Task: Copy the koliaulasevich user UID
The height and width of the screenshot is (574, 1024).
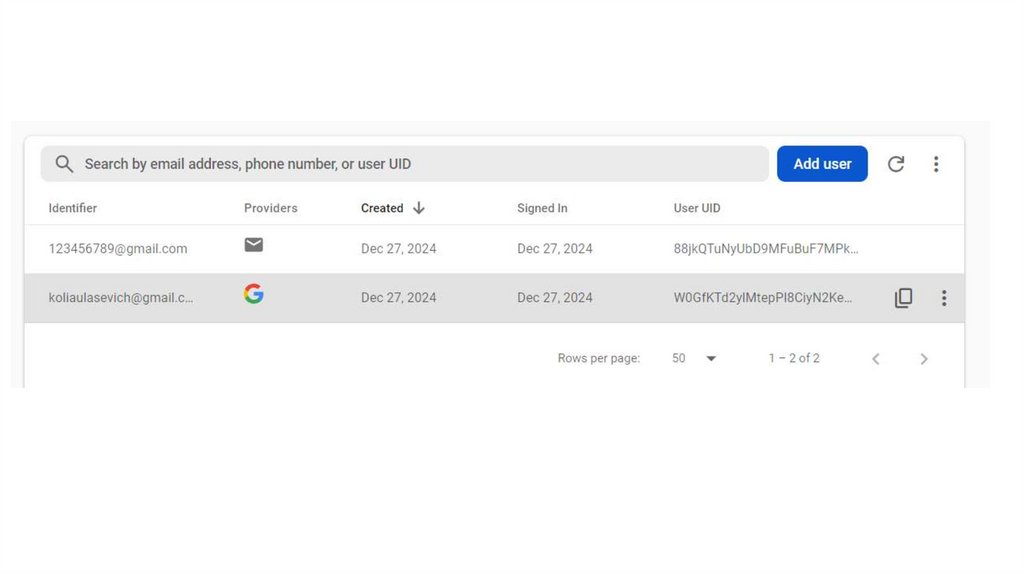Action: click(x=903, y=298)
